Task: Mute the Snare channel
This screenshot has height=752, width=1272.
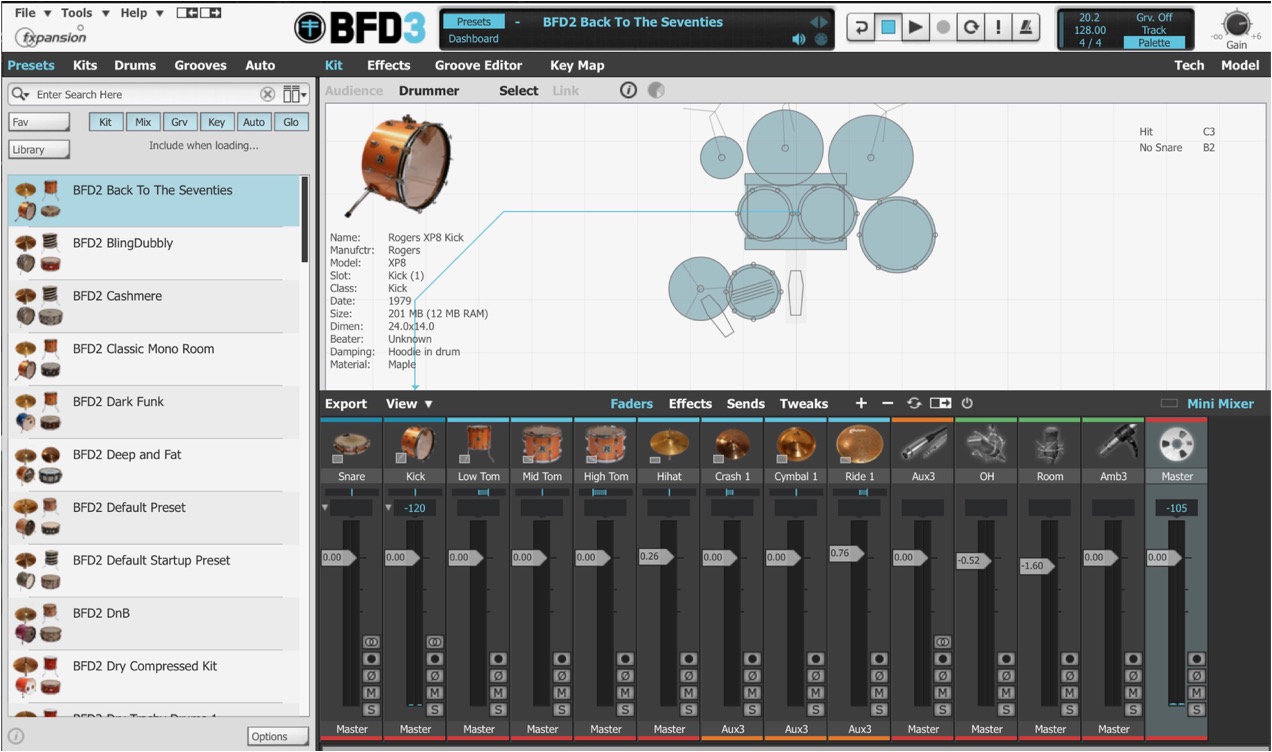Action: [371, 693]
